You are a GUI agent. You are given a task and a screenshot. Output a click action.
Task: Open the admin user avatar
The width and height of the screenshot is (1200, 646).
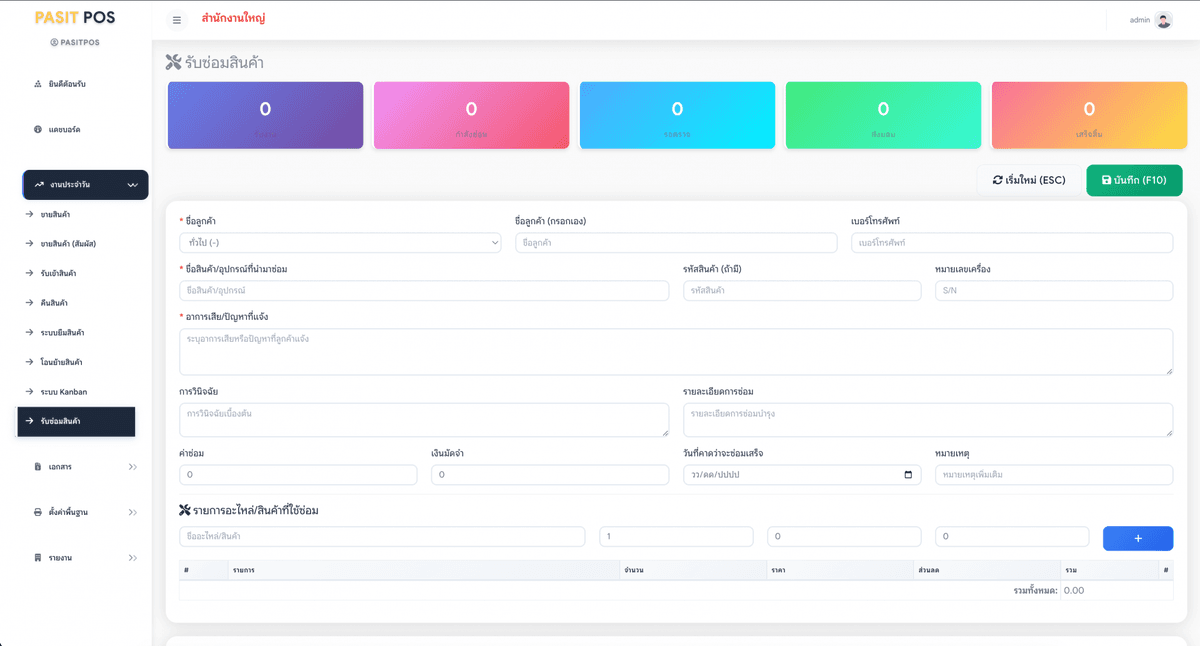1163,20
